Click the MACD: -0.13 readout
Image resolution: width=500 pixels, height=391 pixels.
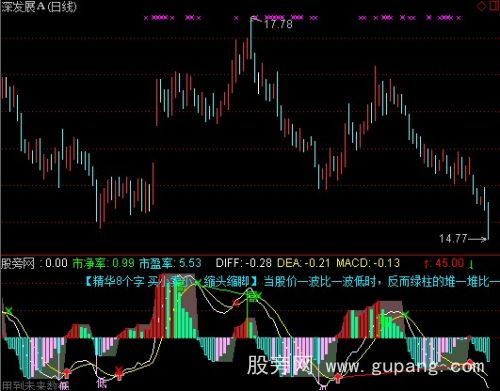368,263
